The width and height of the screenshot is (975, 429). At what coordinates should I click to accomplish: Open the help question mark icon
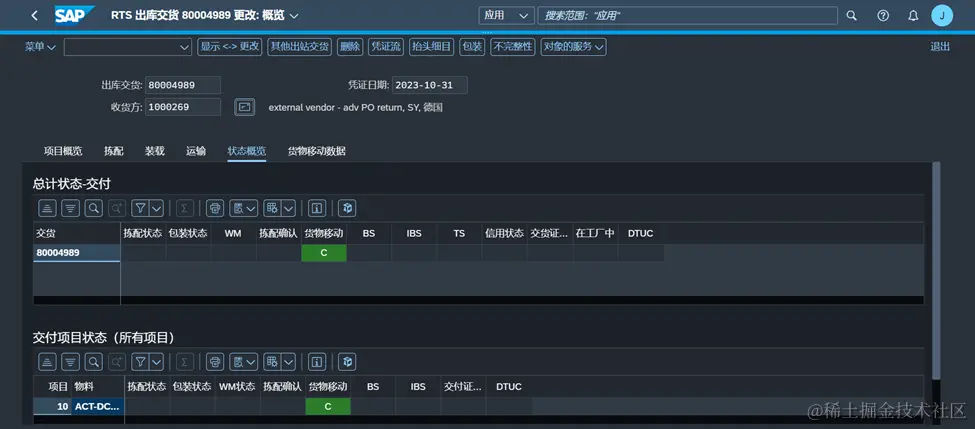click(x=883, y=16)
